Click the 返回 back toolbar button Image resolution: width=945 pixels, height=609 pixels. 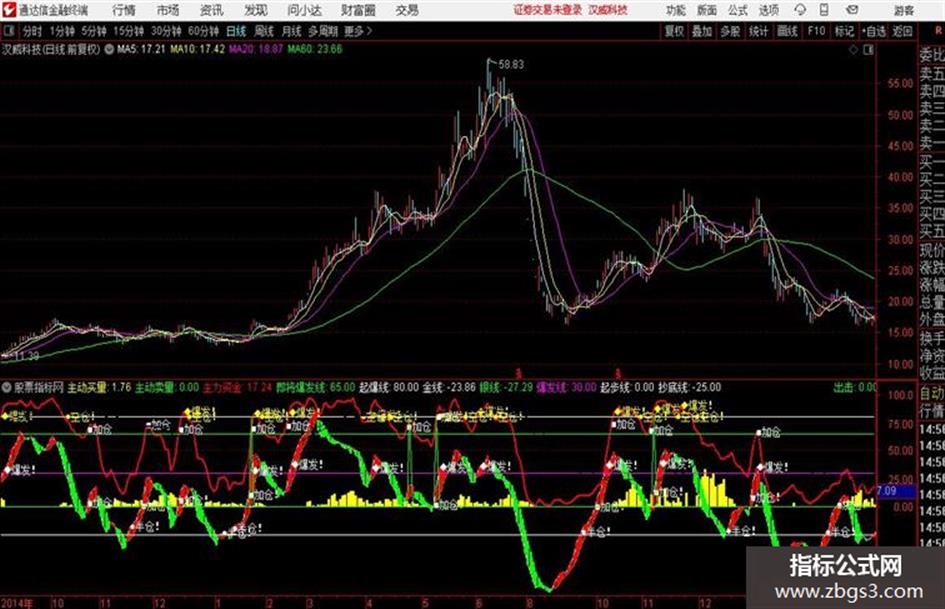coord(902,31)
